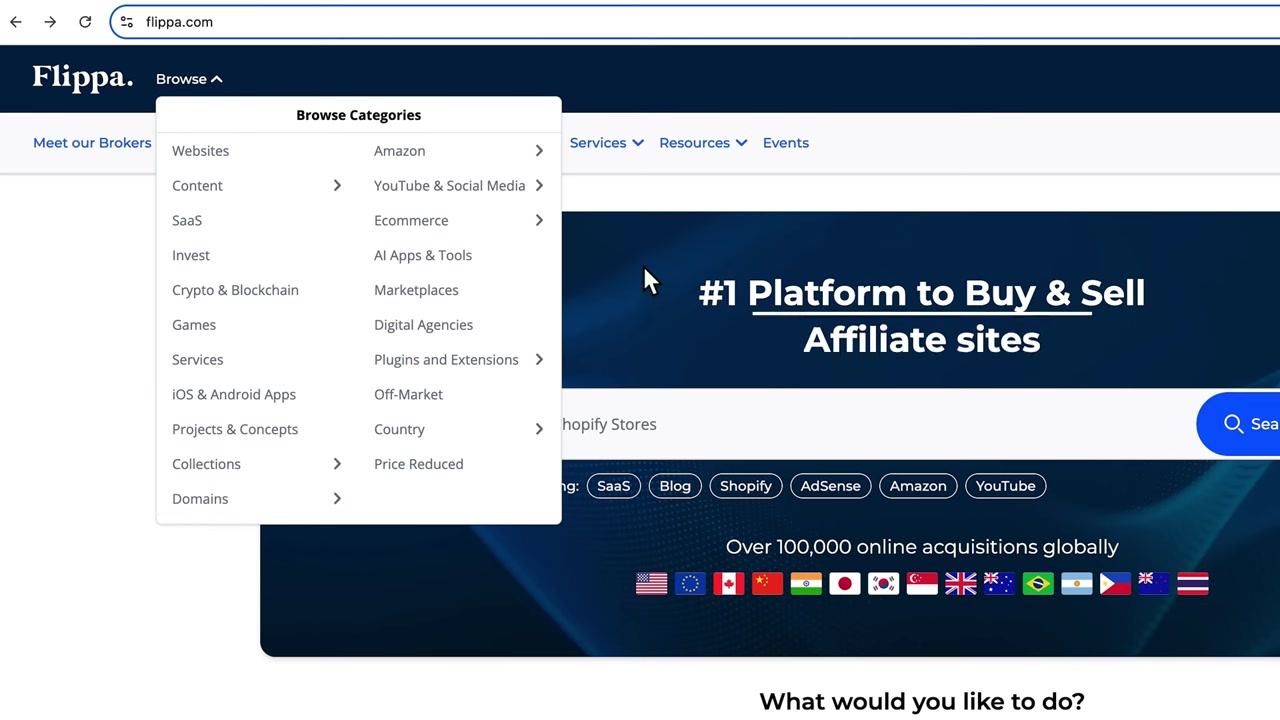
Task: Select Projects & Concepts category
Action: (235, 429)
